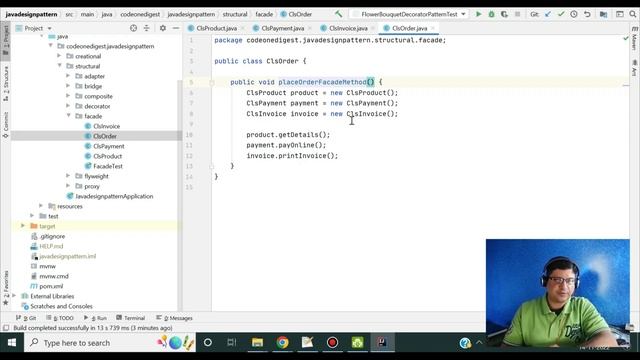Open IntelliJ IDEA taskbar icon
640x360 pixels.
tap(382, 342)
